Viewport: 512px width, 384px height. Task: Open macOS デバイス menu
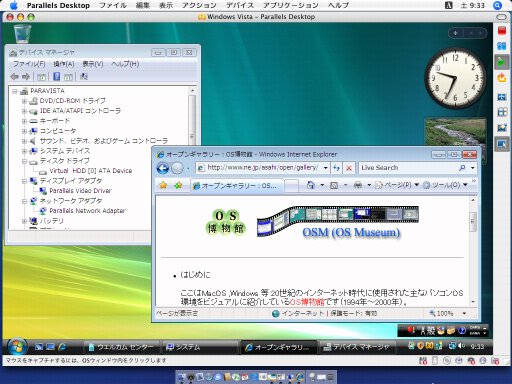240,5
